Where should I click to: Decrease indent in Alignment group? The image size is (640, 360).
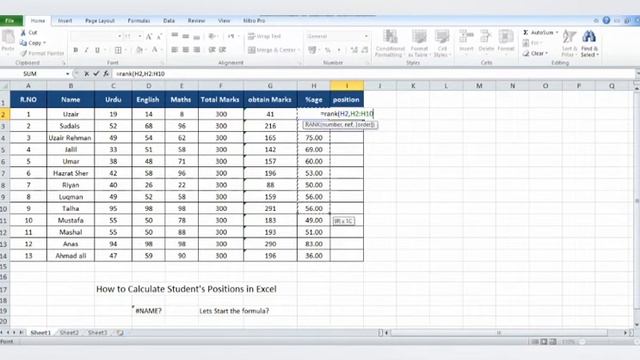tap(212, 50)
